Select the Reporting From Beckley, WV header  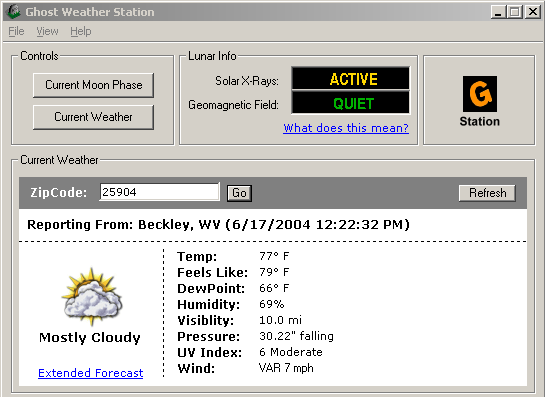tap(218, 225)
